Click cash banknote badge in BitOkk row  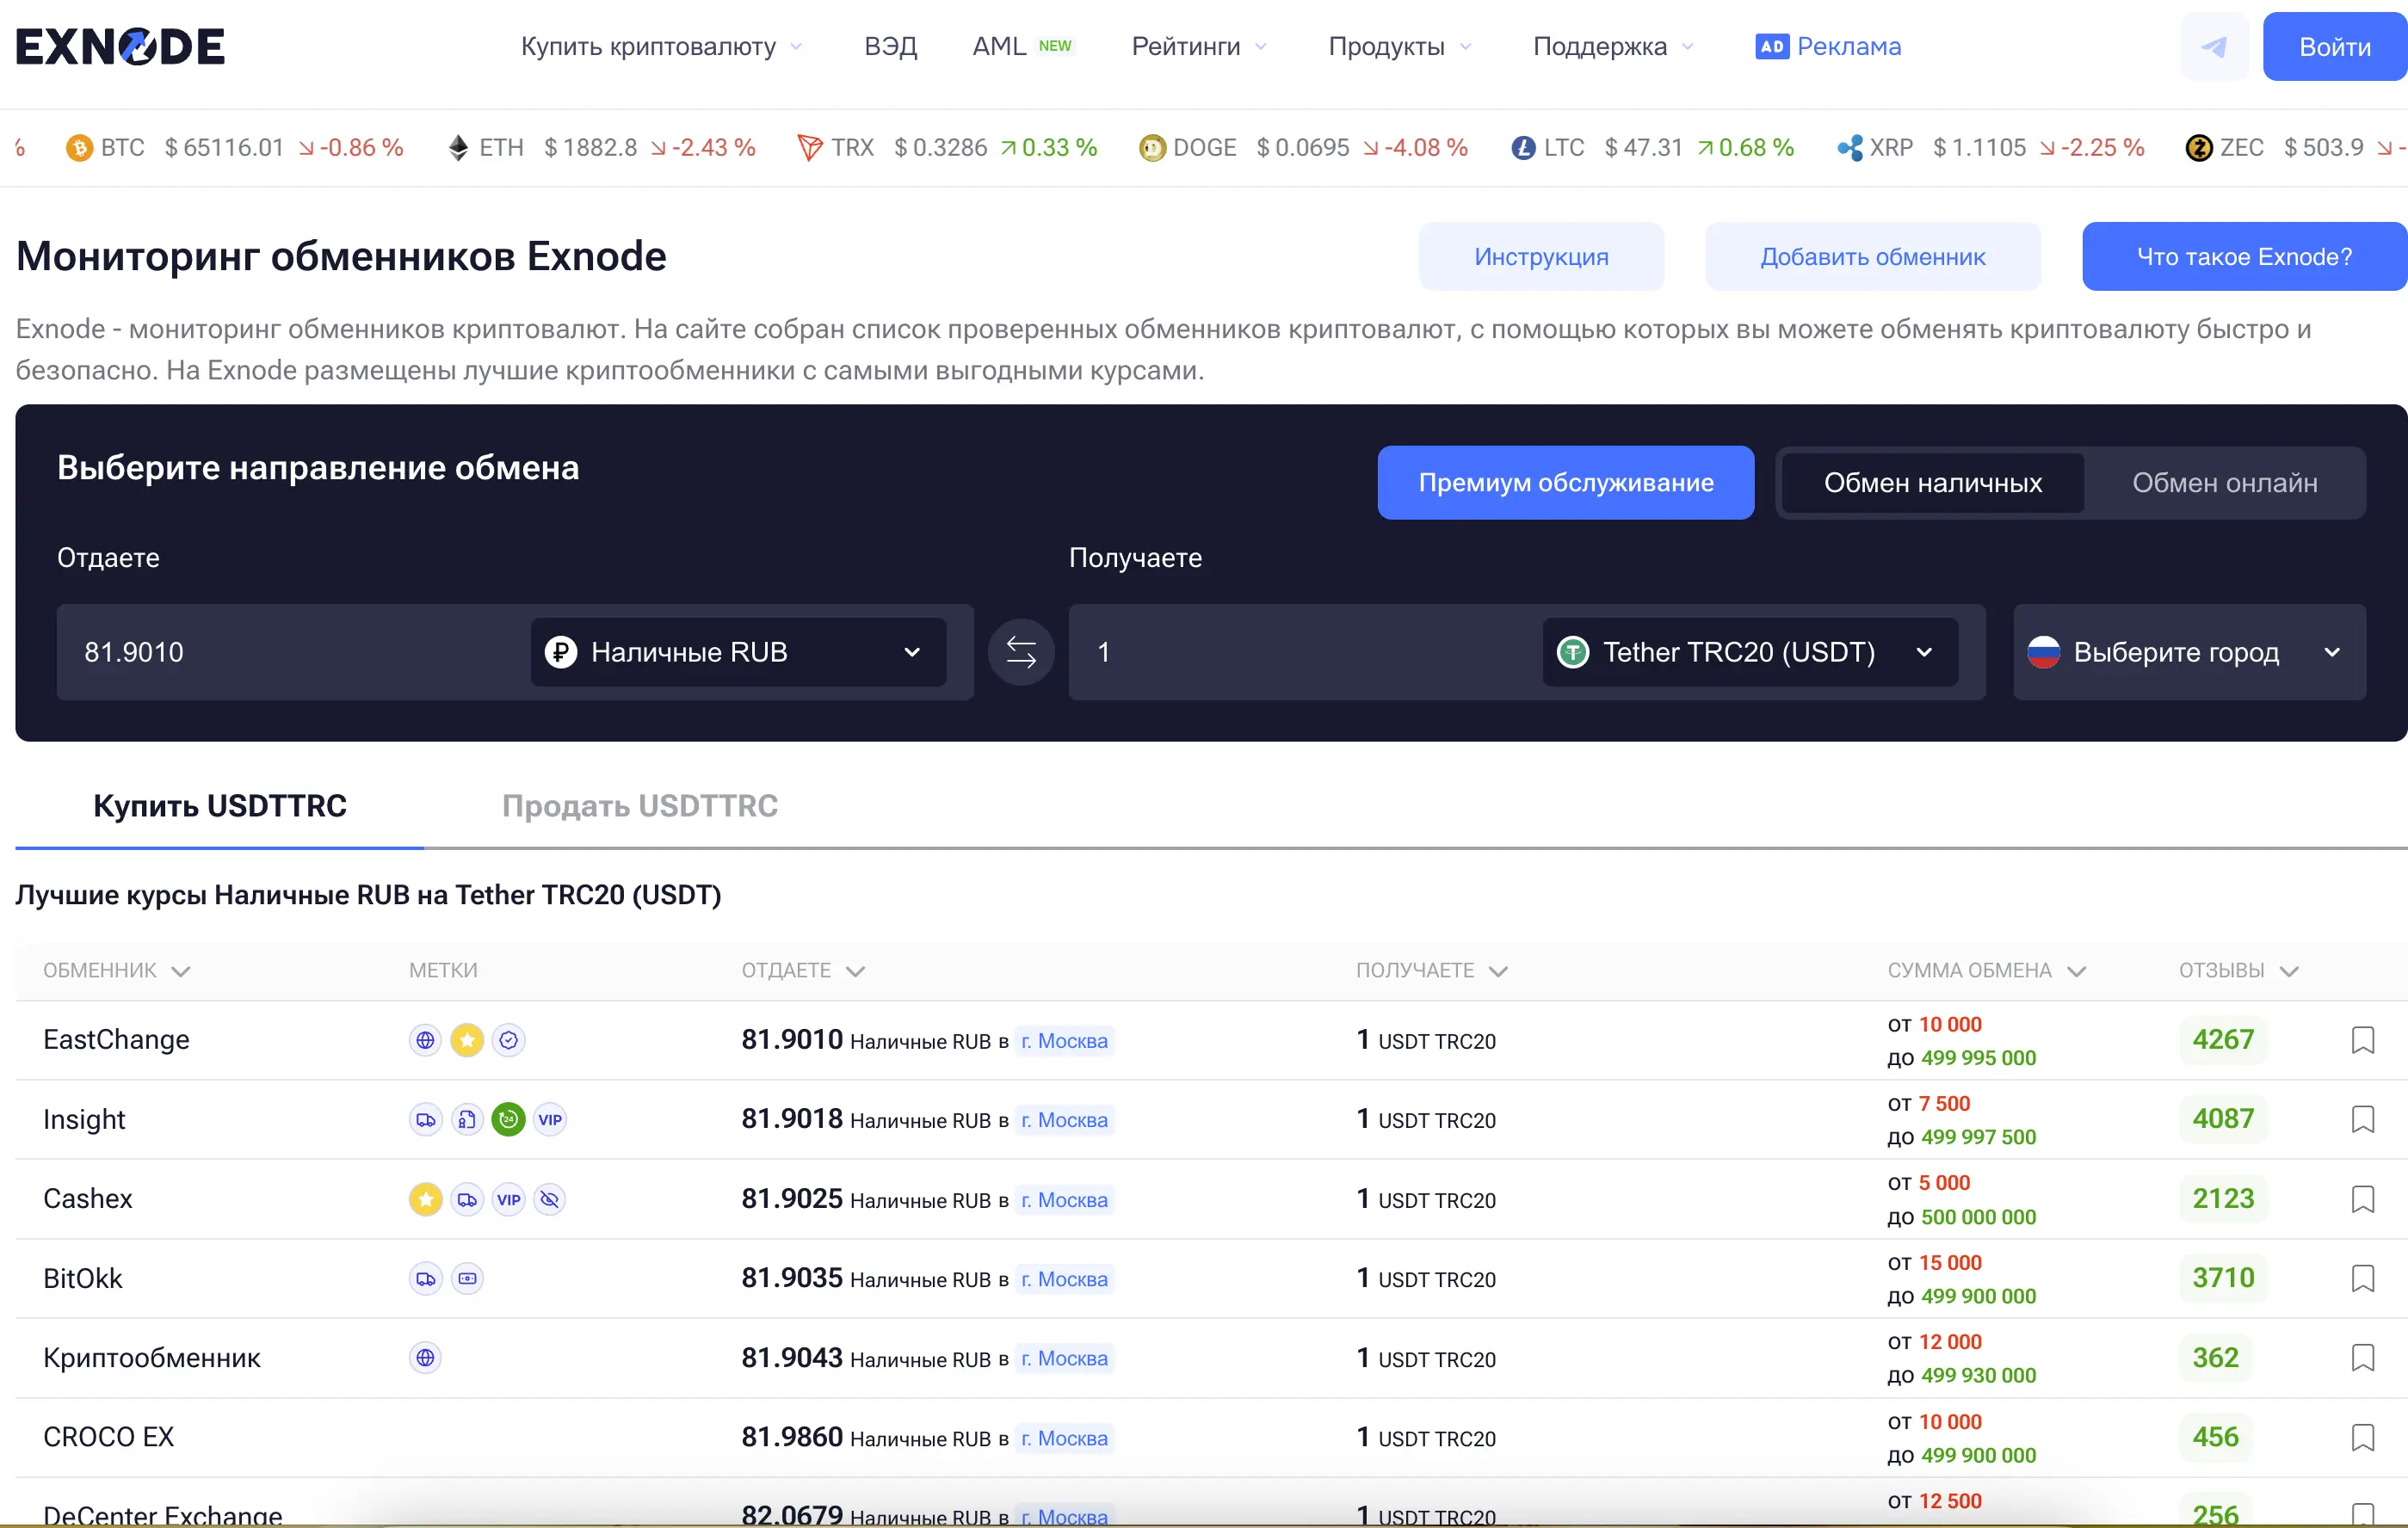click(467, 1278)
